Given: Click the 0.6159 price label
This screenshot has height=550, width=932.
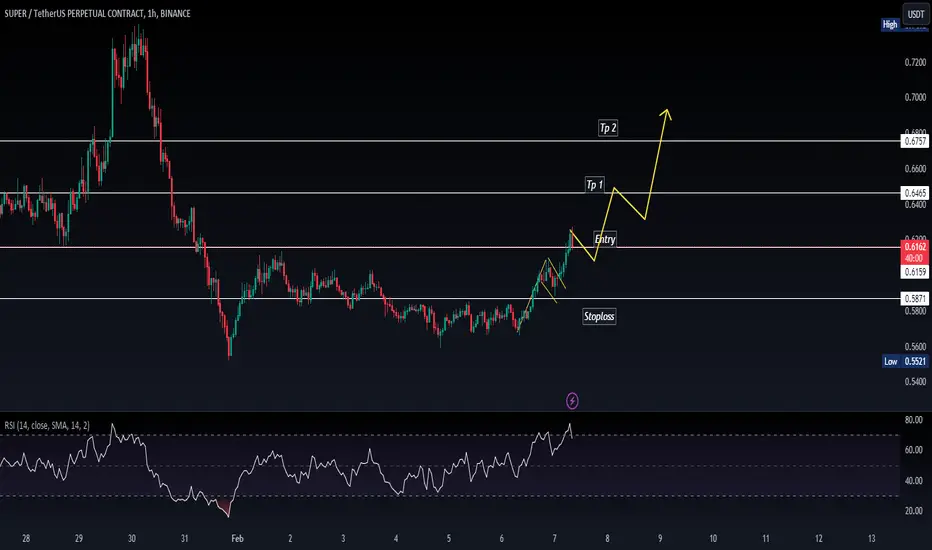Looking at the screenshot, I should click(x=915, y=272).
